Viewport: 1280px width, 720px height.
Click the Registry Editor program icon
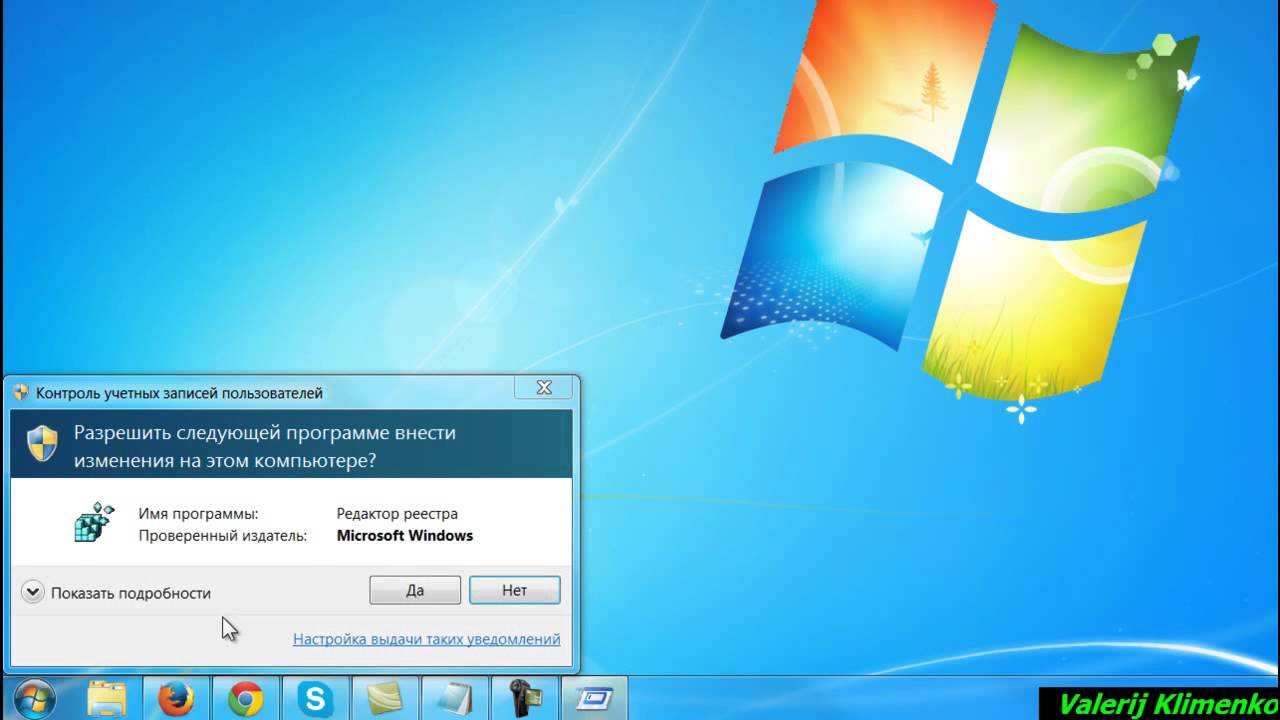(94, 523)
